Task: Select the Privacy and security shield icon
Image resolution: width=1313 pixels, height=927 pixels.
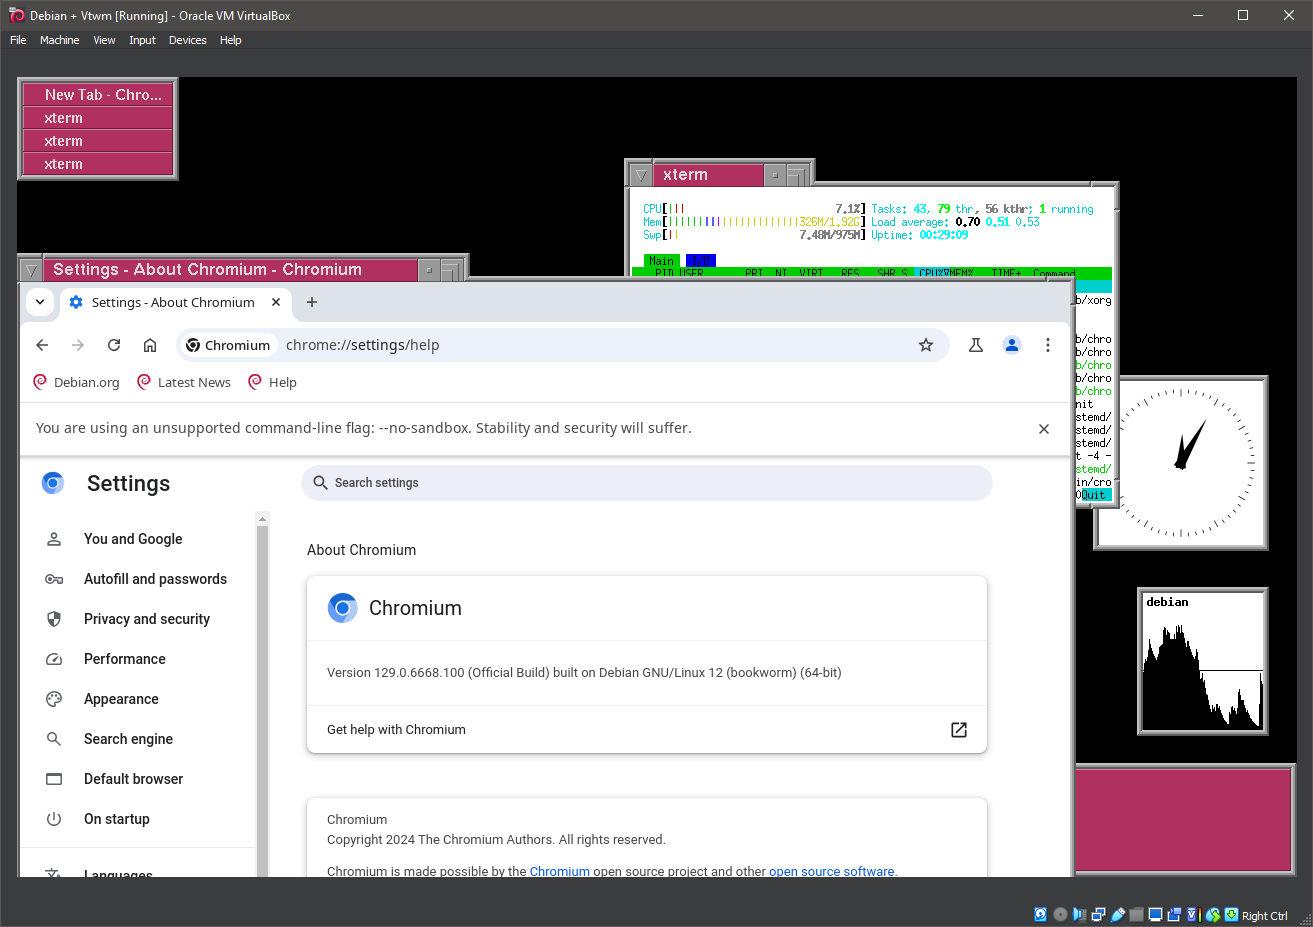Action: tap(53, 619)
